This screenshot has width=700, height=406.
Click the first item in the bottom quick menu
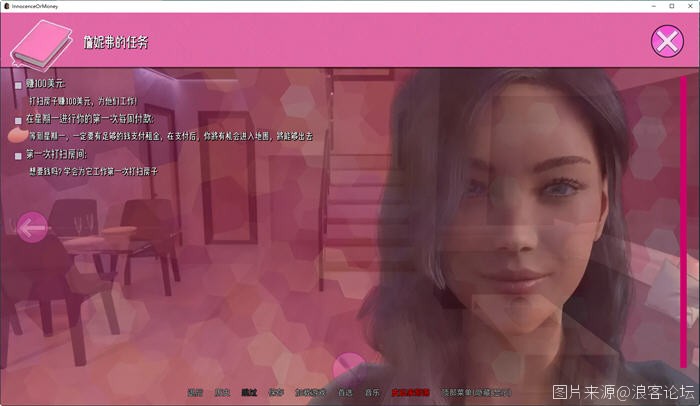coord(195,393)
